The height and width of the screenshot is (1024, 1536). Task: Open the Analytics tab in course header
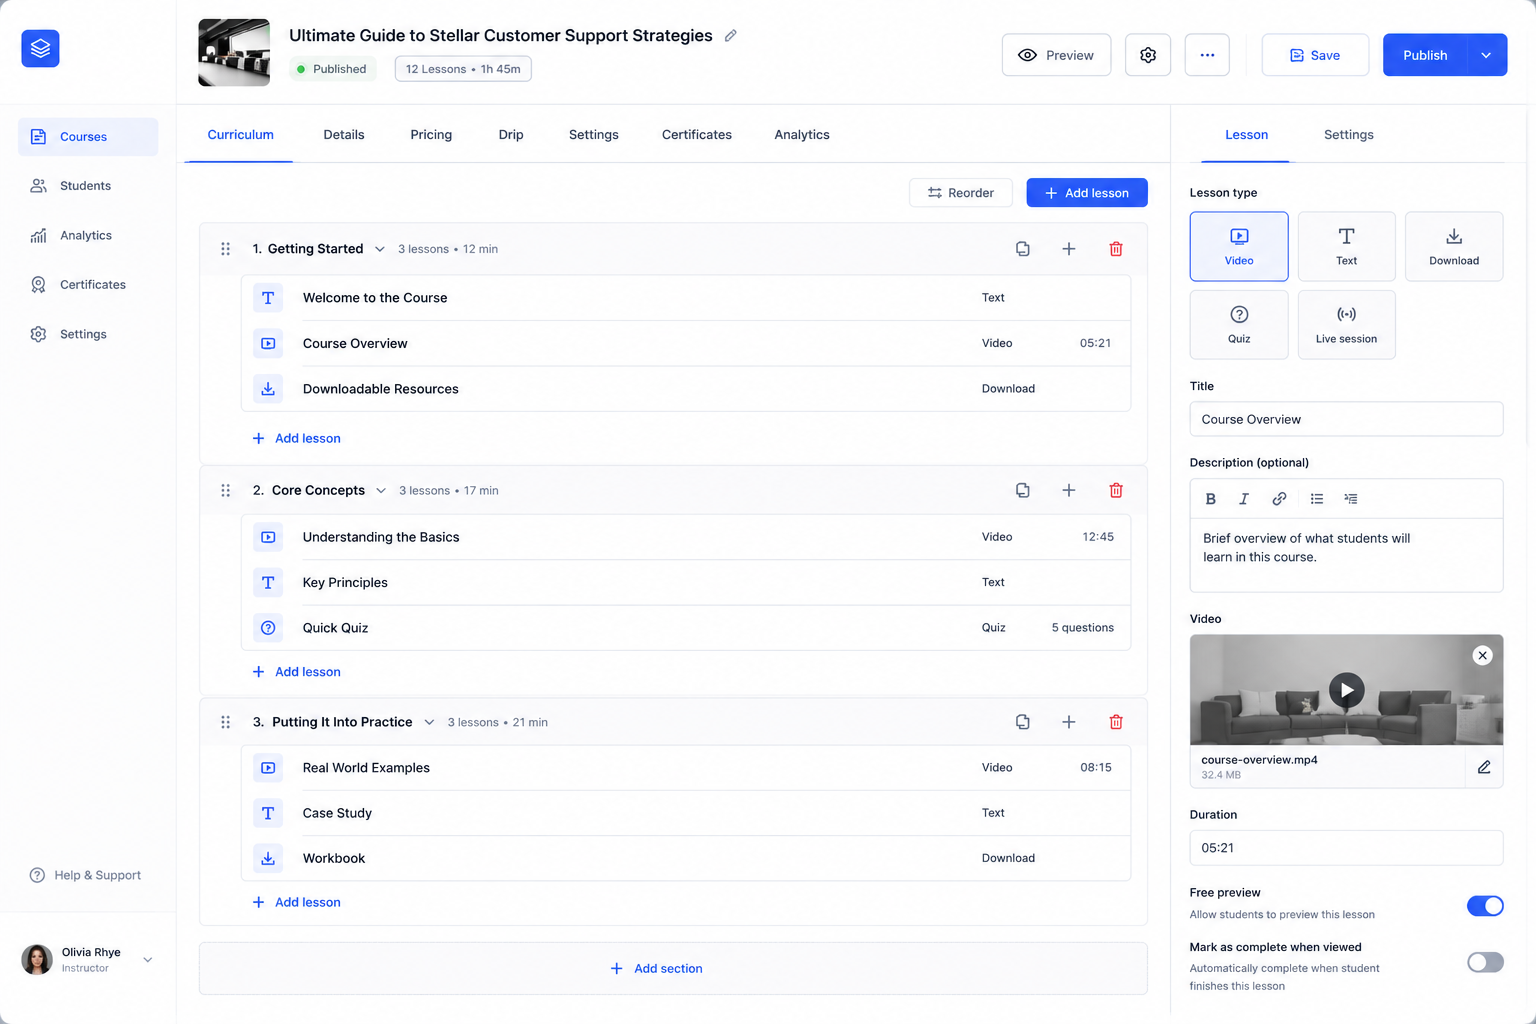point(802,135)
